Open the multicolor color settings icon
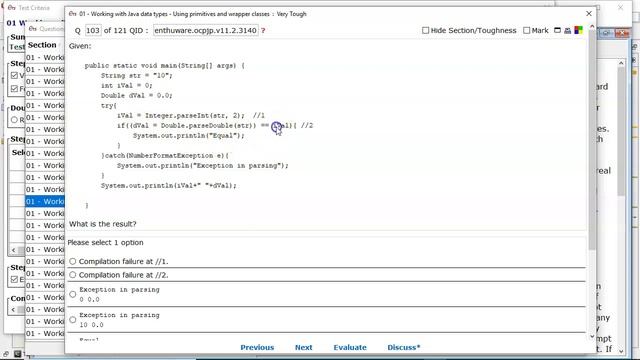The width and height of the screenshot is (640, 360). [578, 30]
